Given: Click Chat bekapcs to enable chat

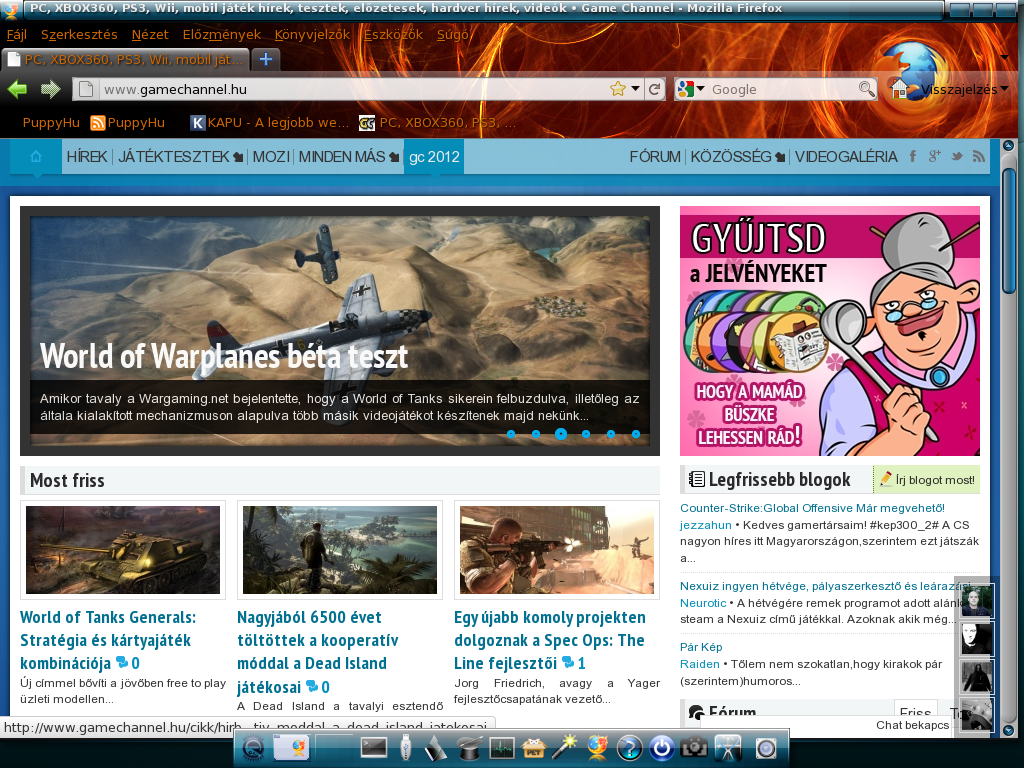Looking at the screenshot, I should (x=912, y=725).
